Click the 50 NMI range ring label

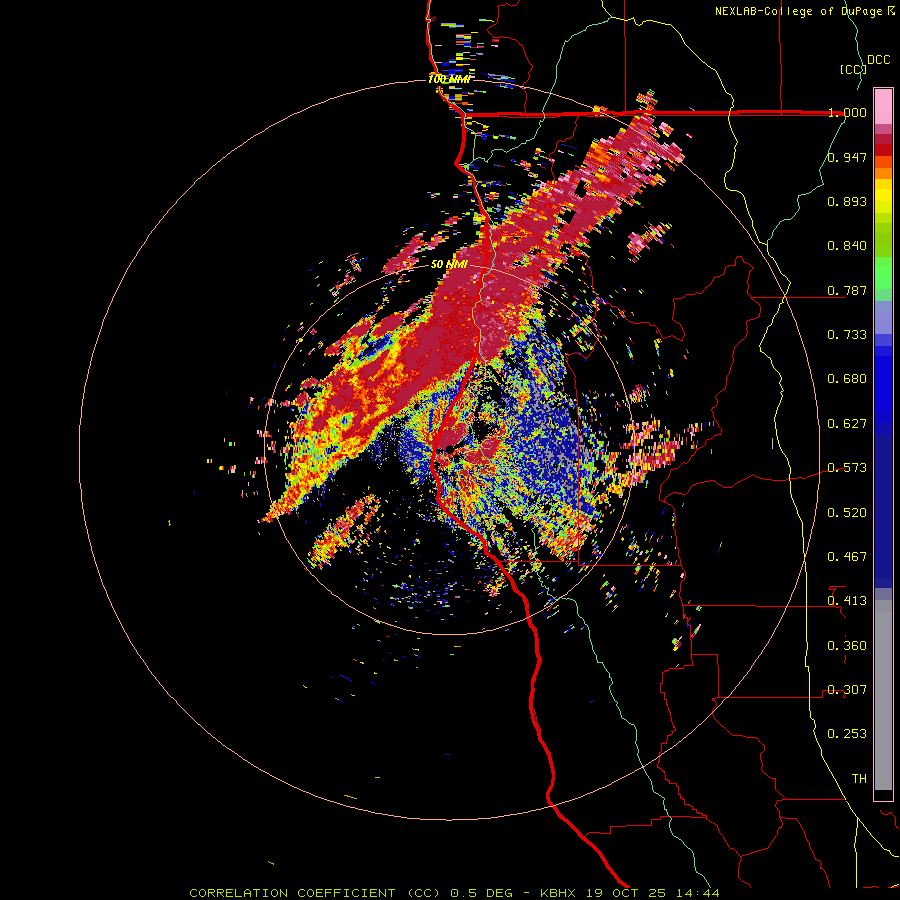click(x=449, y=264)
